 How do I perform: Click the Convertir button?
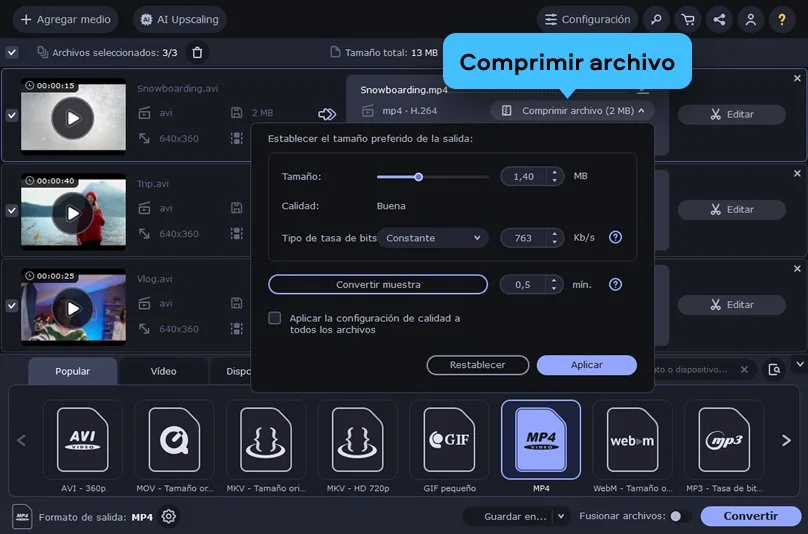click(x=750, y=516)
